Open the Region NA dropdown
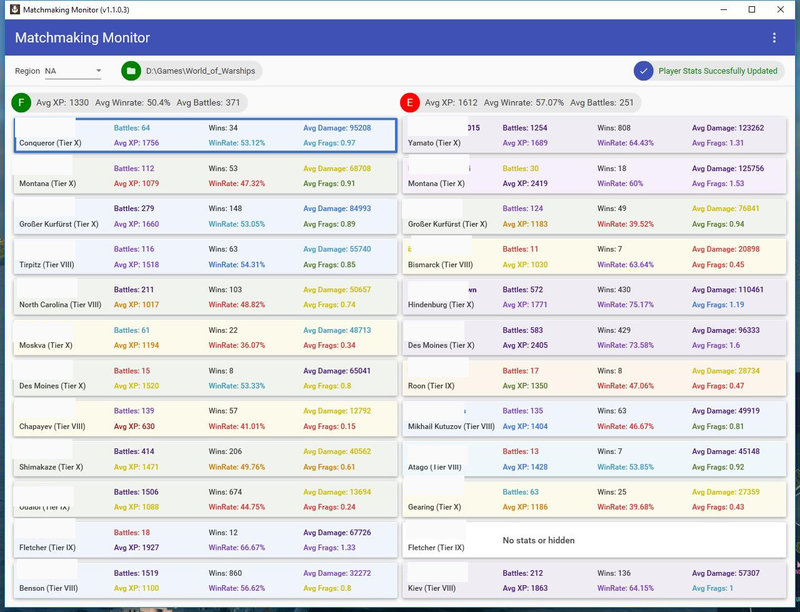This screenshot has width=800, height=612. (73, 71)
